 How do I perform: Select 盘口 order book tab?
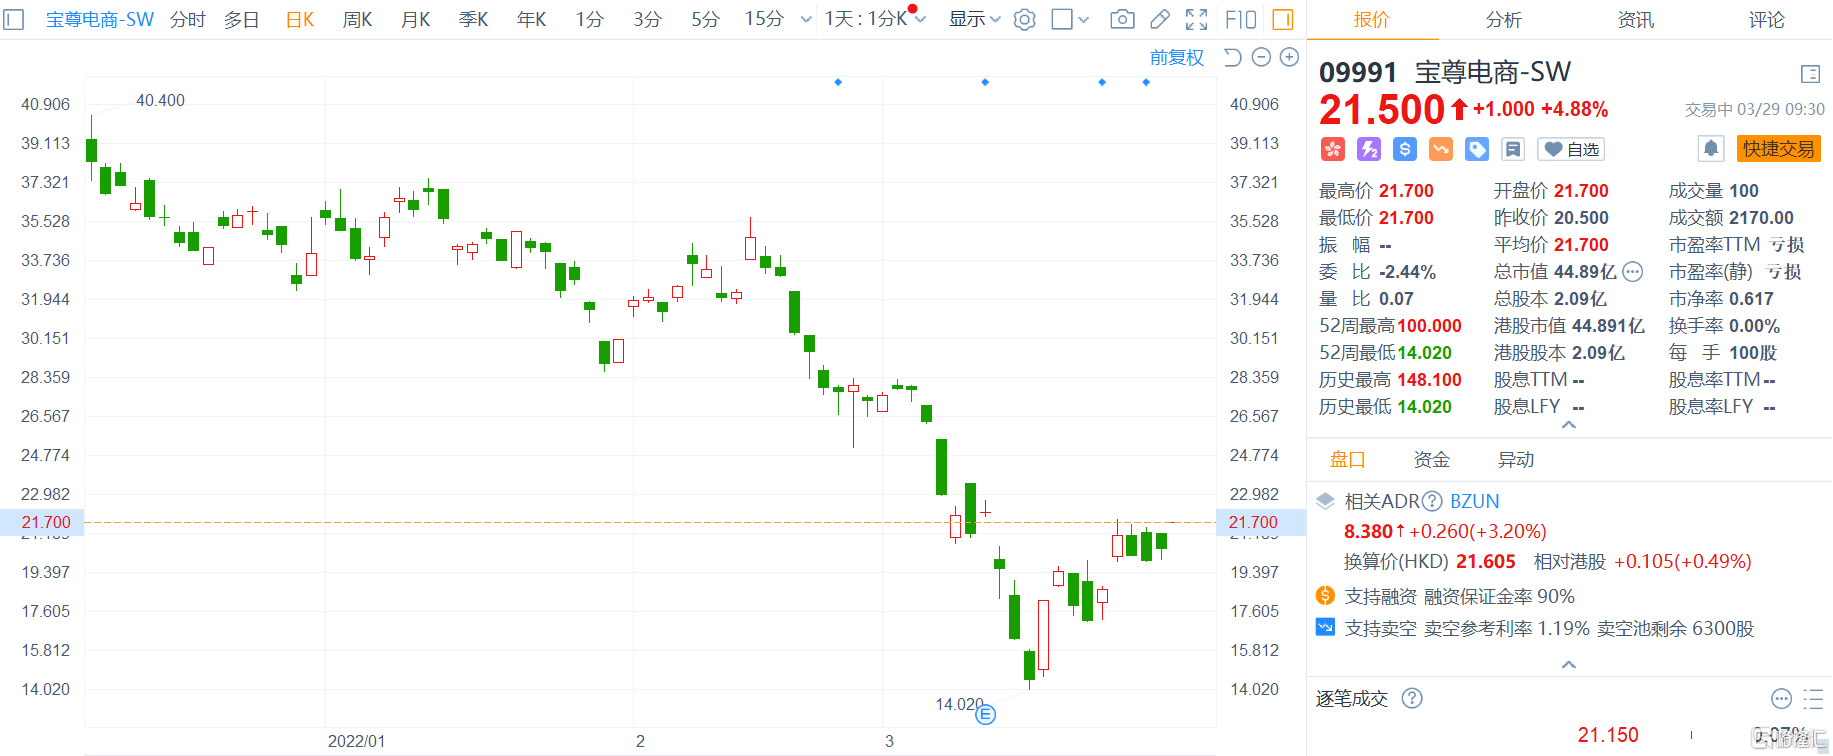point(1347,460)
